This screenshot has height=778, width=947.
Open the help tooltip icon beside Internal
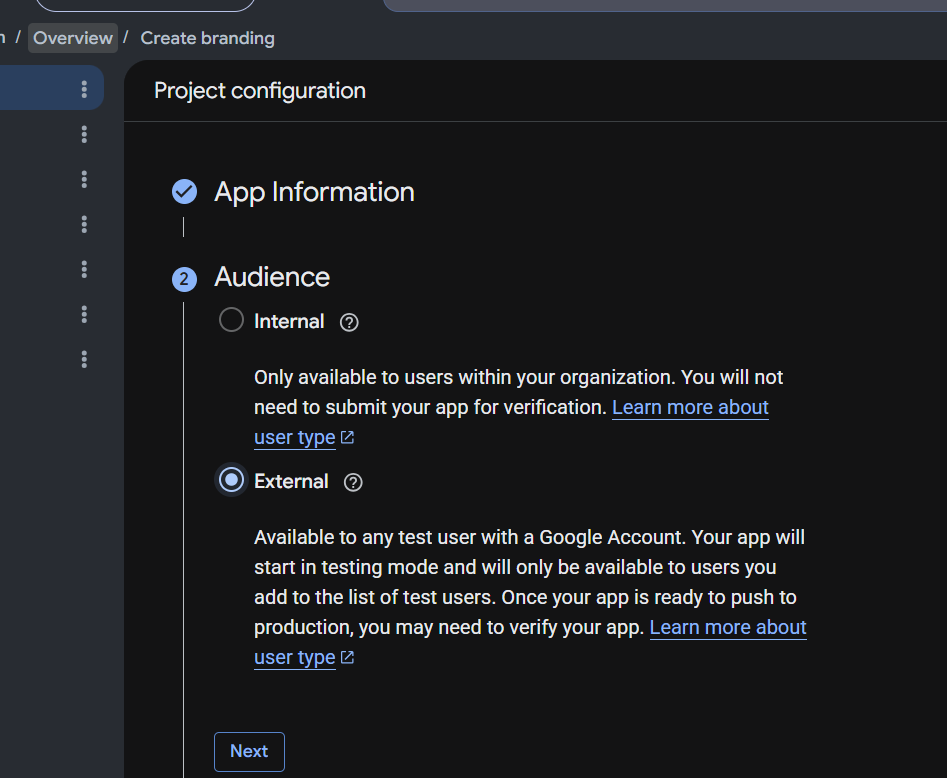pyautogui.click(x=349, y=323)
